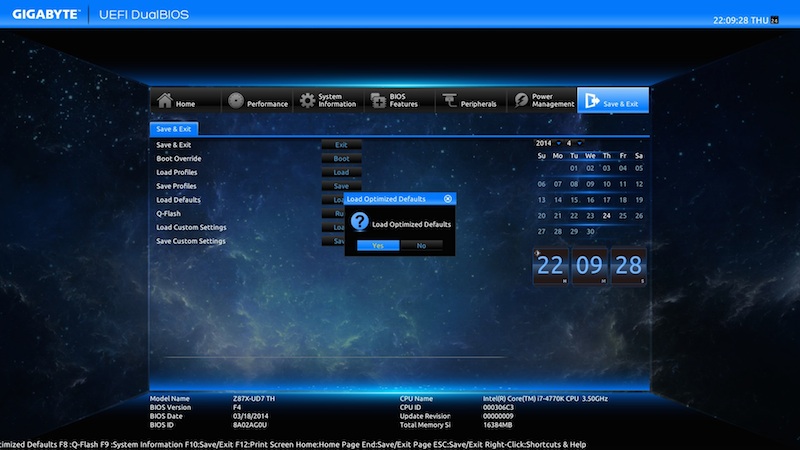Pick day 30 in the calendar
800x450 pixels.
tap(590, 232)
